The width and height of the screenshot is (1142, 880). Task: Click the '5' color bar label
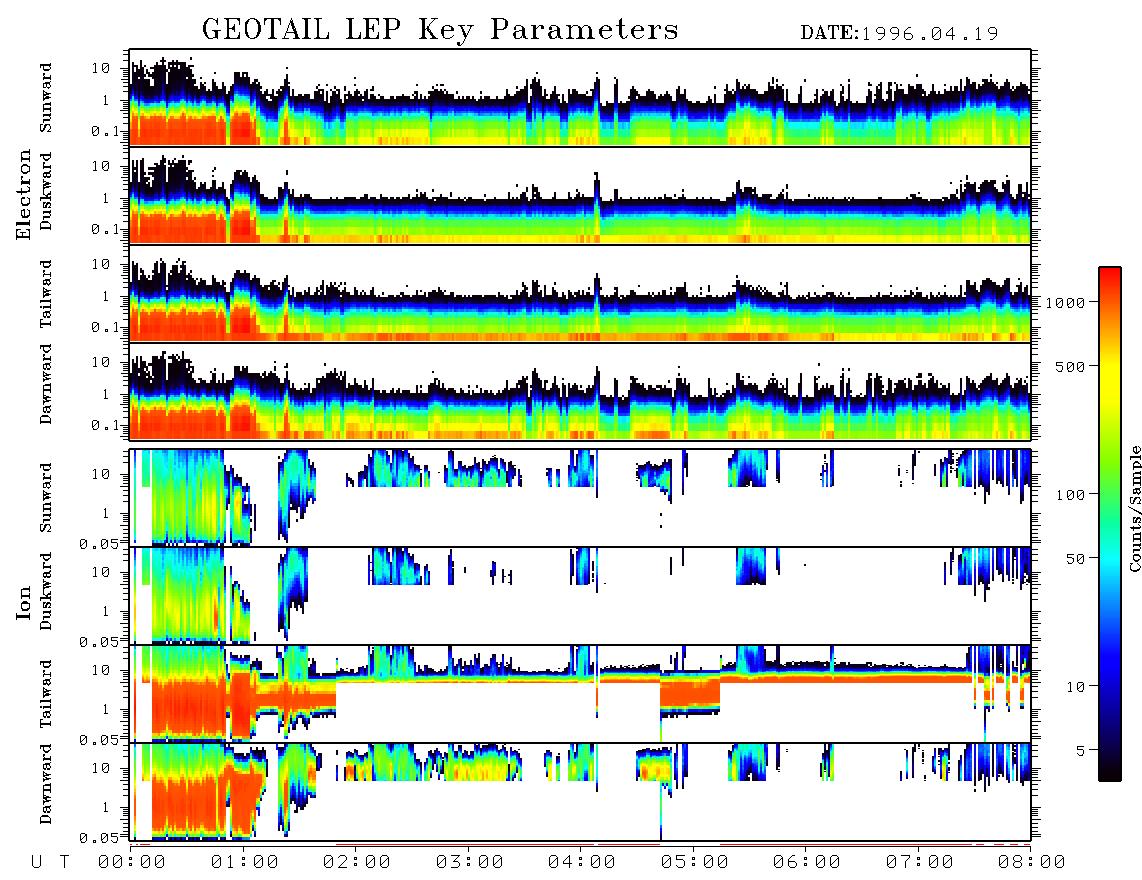click(1080, 750)
